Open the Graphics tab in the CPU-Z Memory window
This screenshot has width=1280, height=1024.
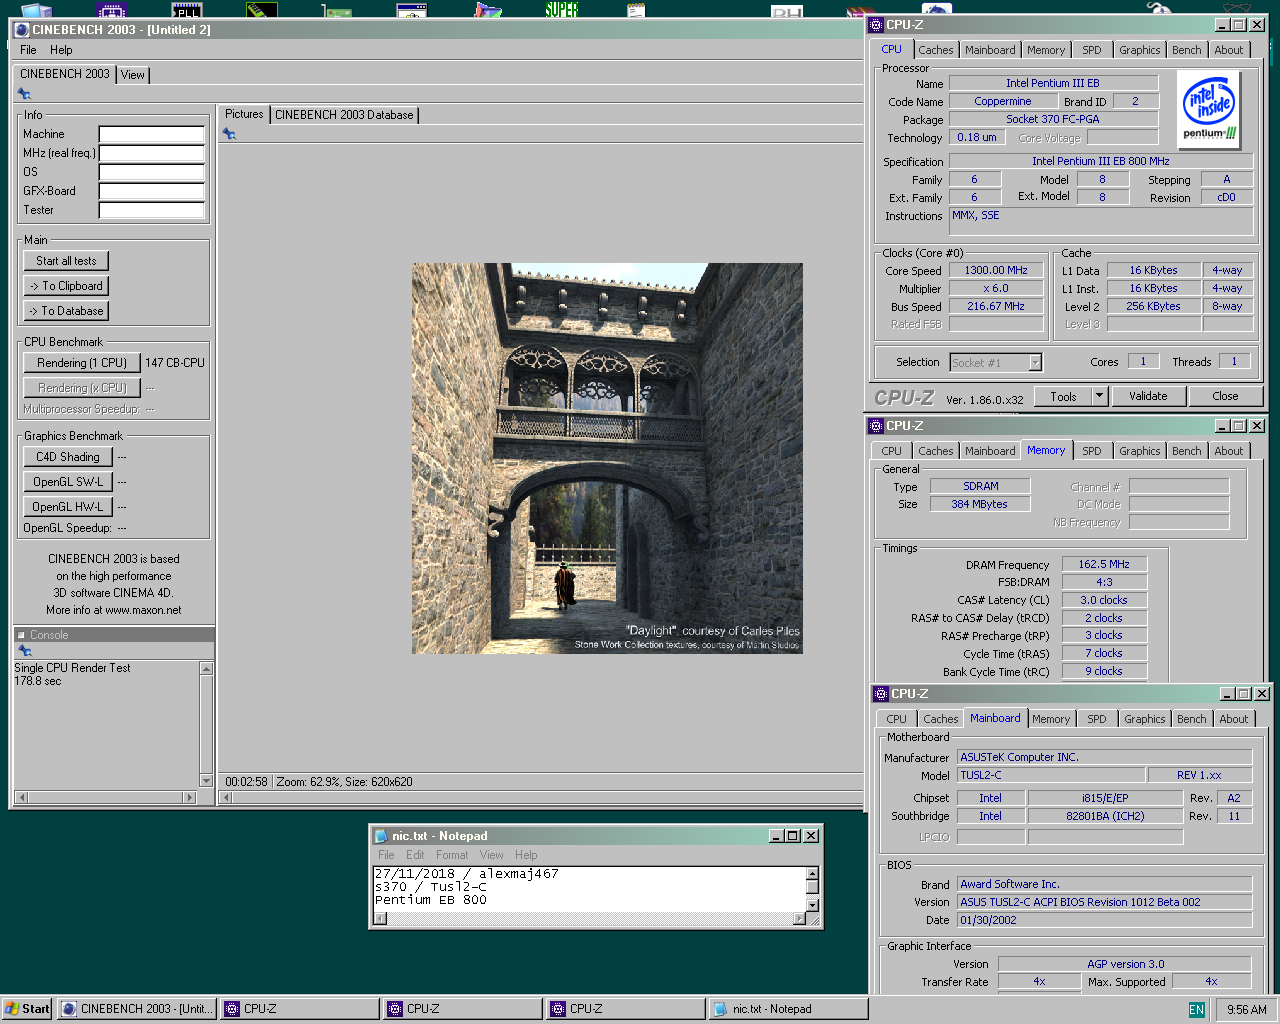1140,451
